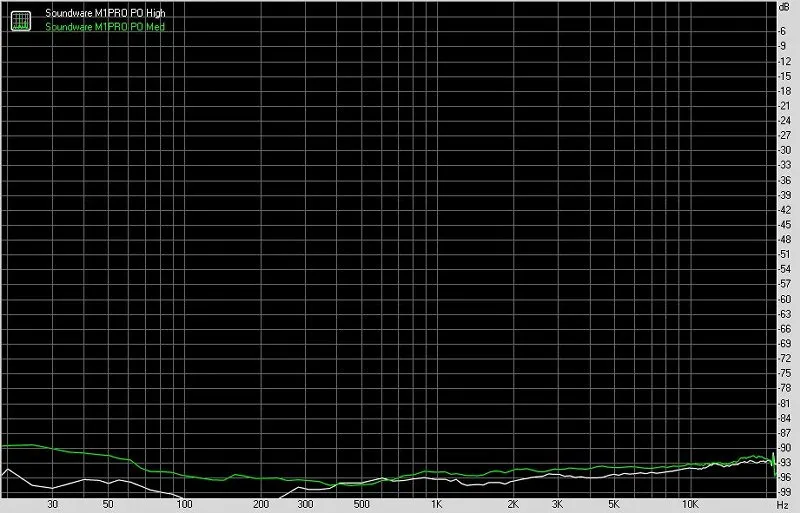Select the green 'Soundware M1PRO PO Med' legend entry
This screenshot has width=800, height=513.
click(x=105, y=27)
